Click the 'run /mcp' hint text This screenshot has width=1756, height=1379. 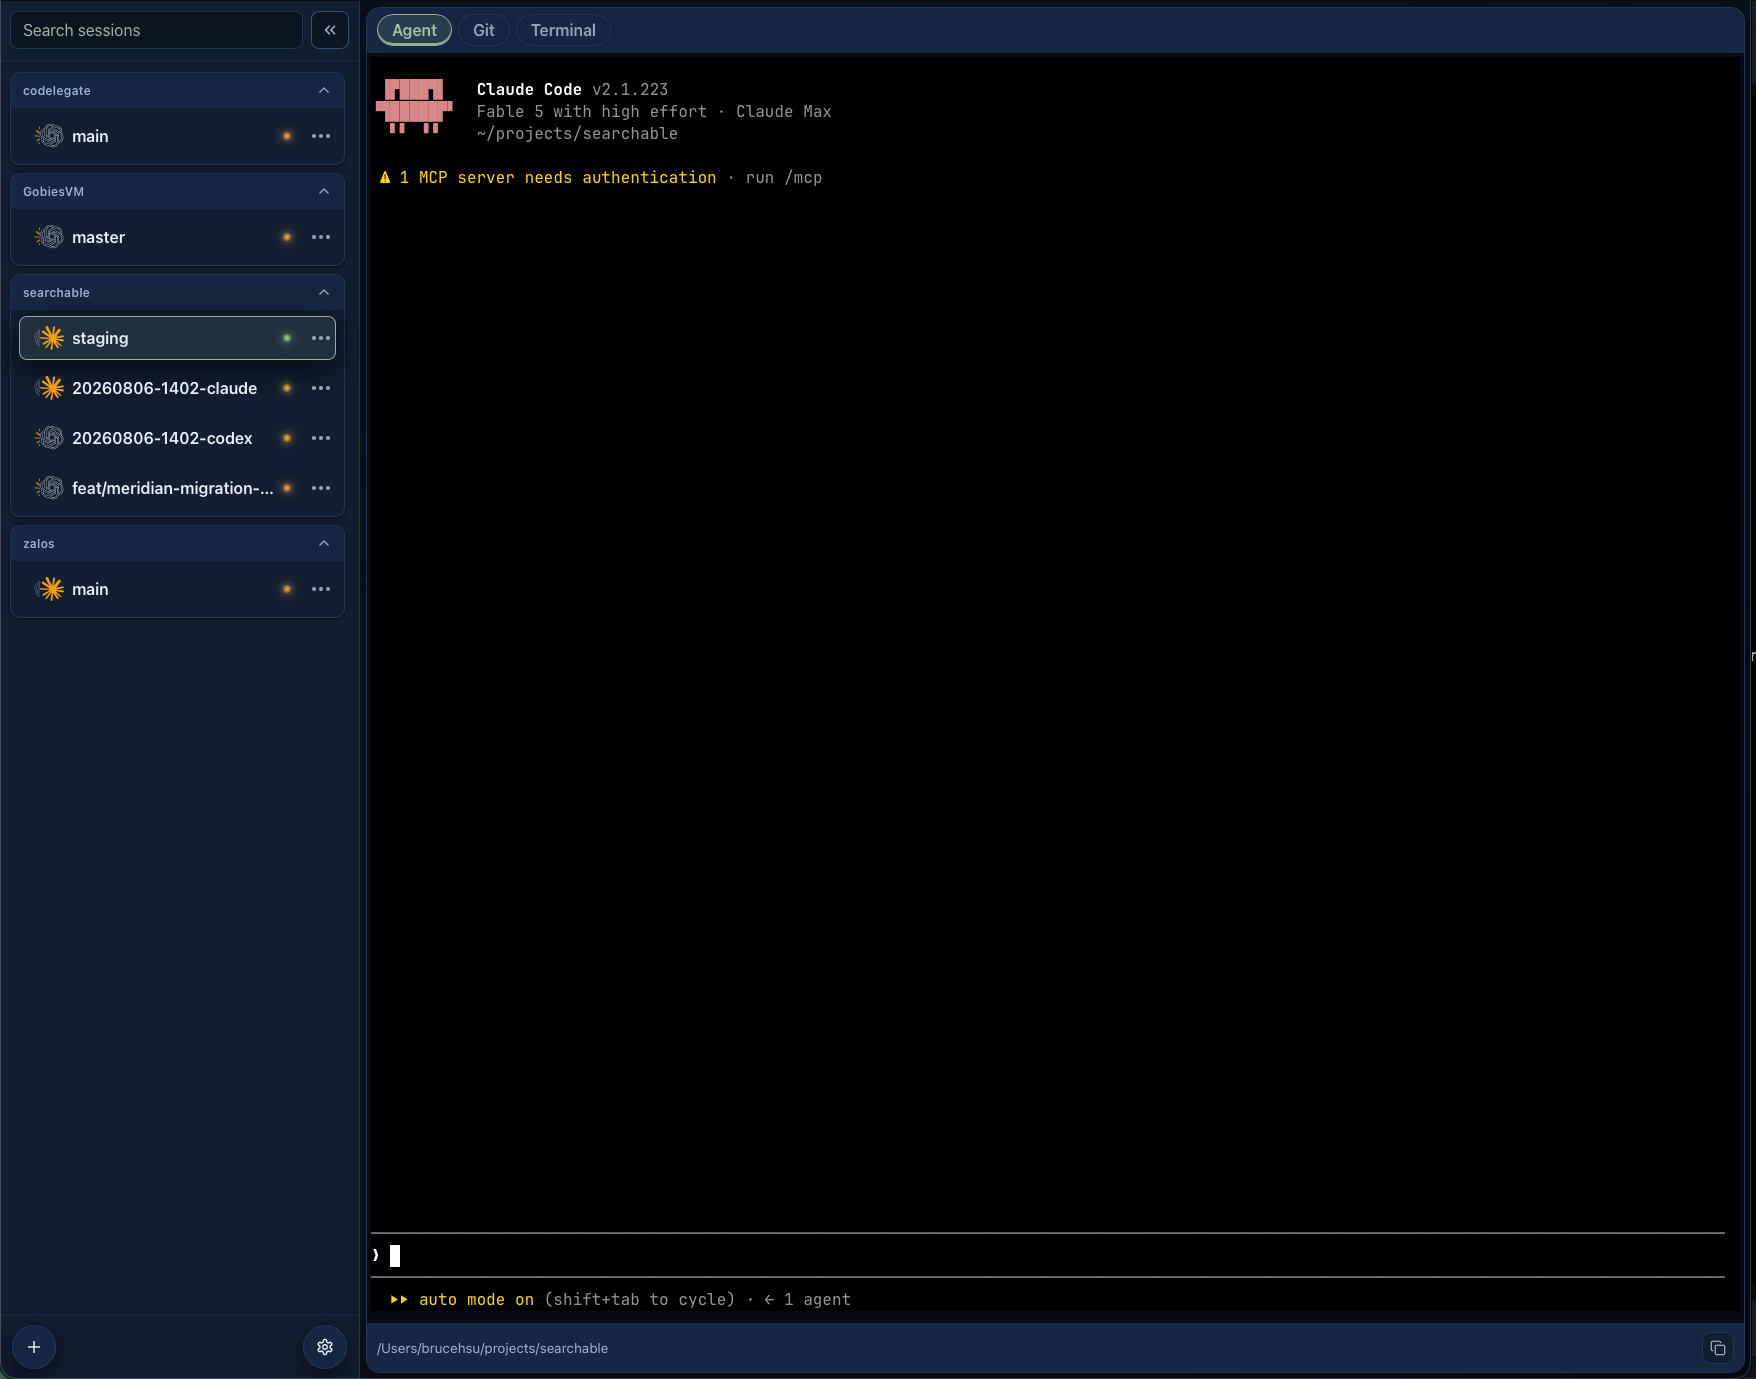[784, 177]
